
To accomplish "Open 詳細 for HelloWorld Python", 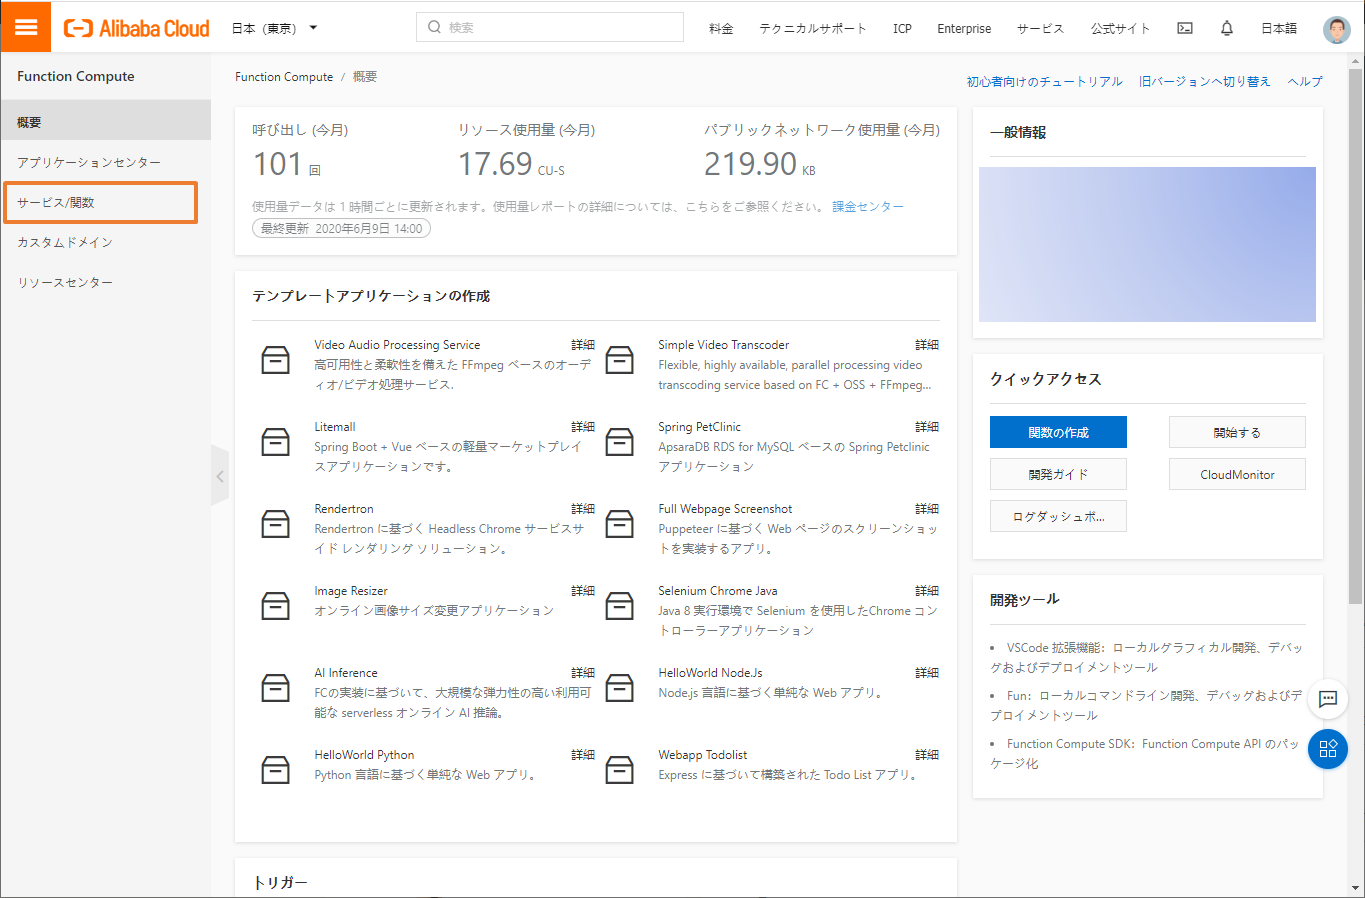I will (x=583, y=754).
